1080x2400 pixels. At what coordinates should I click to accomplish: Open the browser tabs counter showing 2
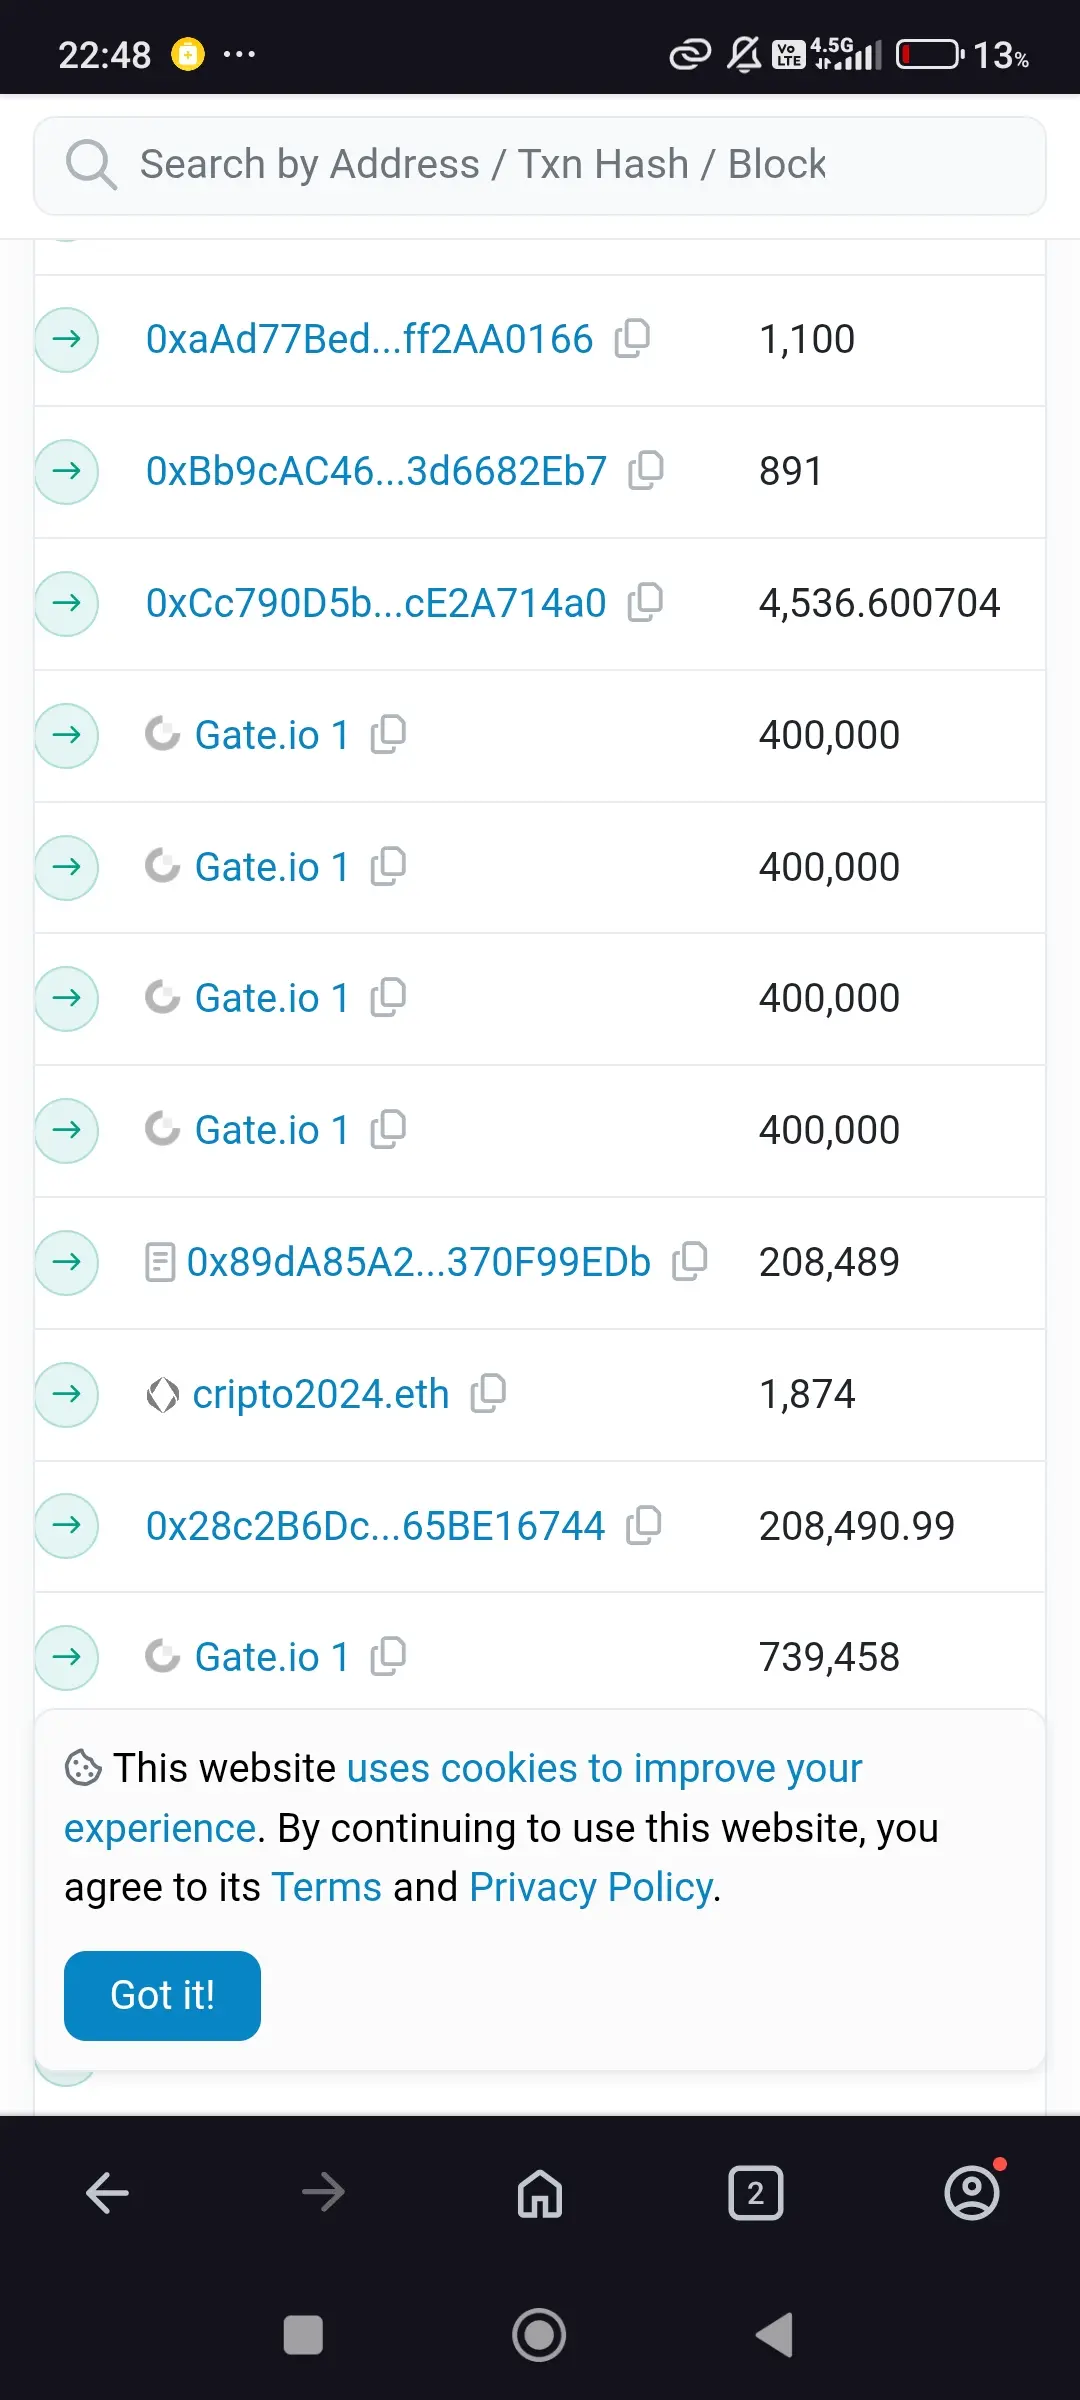point(755,2193)
